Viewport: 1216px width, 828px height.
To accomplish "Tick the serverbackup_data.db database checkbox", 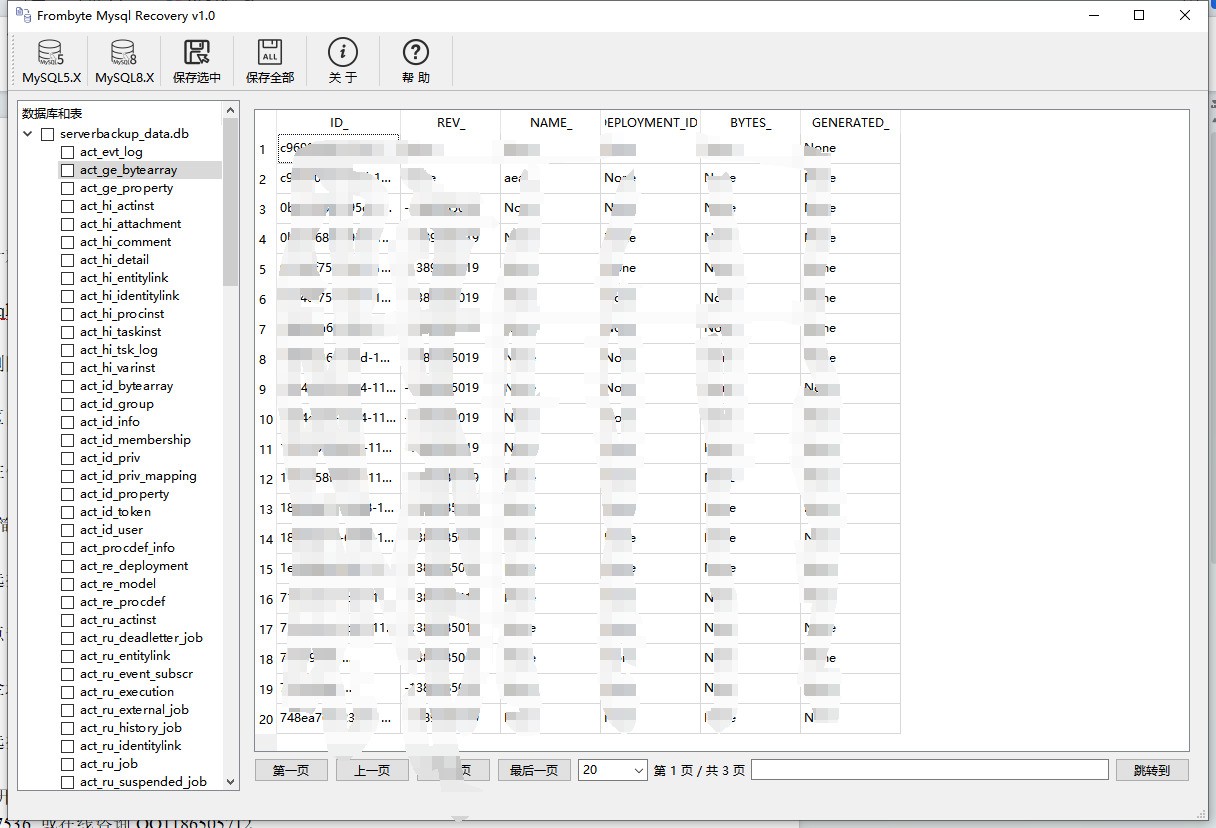I will 48,134.
